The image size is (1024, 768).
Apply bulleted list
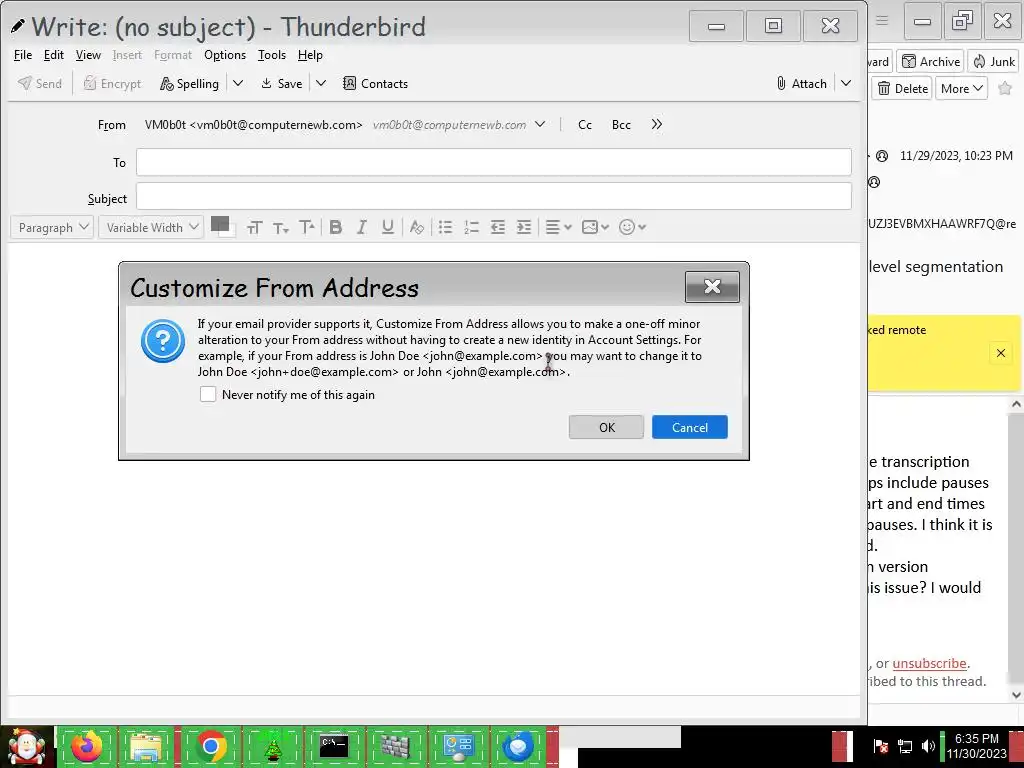pos(445,227)
